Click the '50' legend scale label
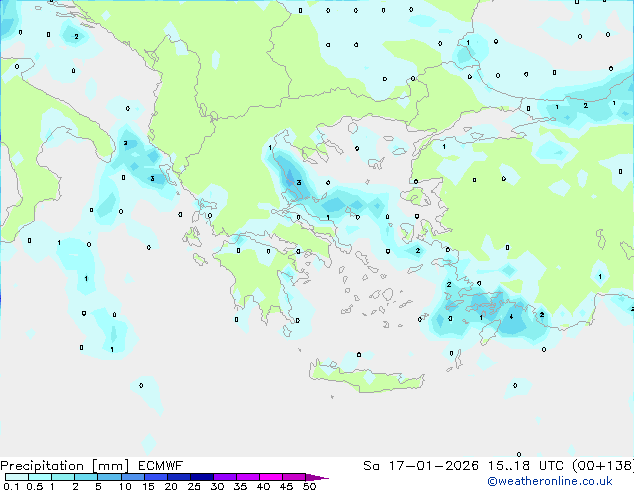634x490 pixels. click(x=309, y=486)
